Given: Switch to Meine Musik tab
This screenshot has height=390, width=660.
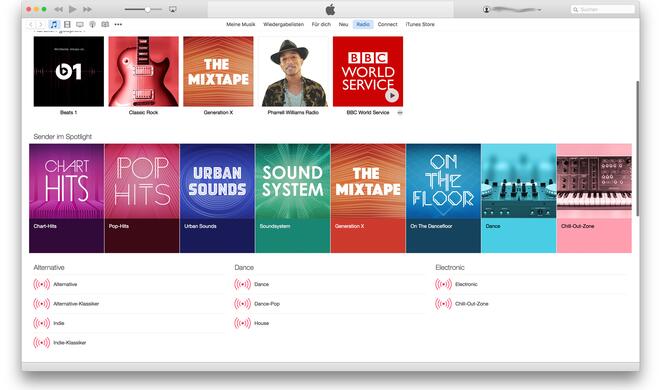Looking at the screenshot, I should [x=241, y=24].
